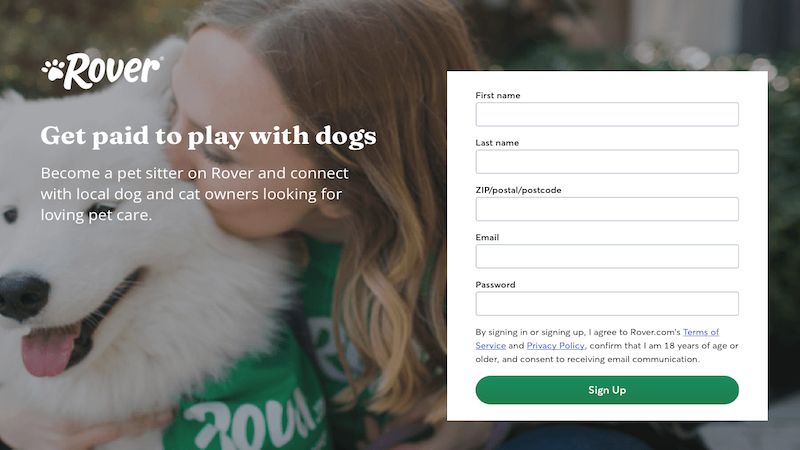Image resolution: width=800 pixels, height=450 pixels.
Task: Submit the form with Sign Up button
Action: [607, 390]
